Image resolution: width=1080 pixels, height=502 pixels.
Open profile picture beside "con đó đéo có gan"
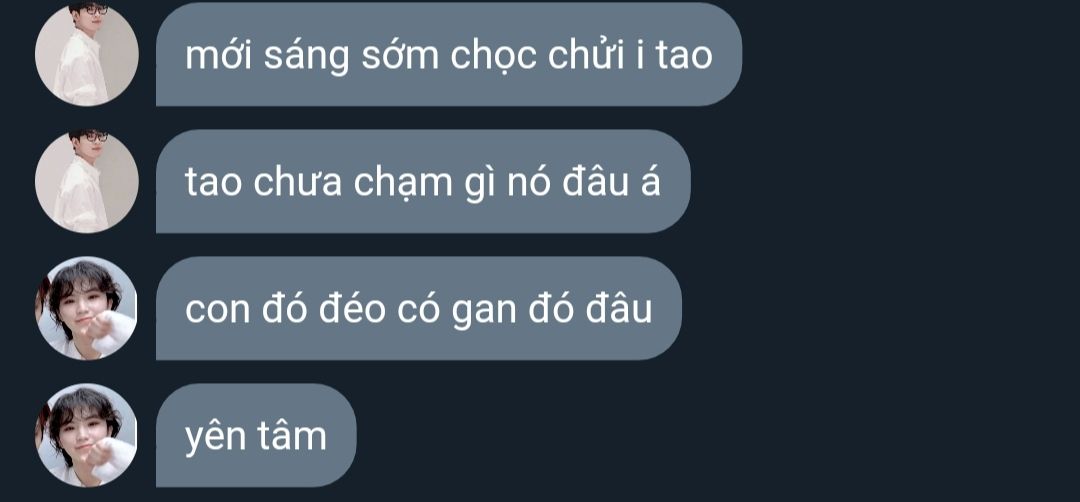tap(87, 308)
